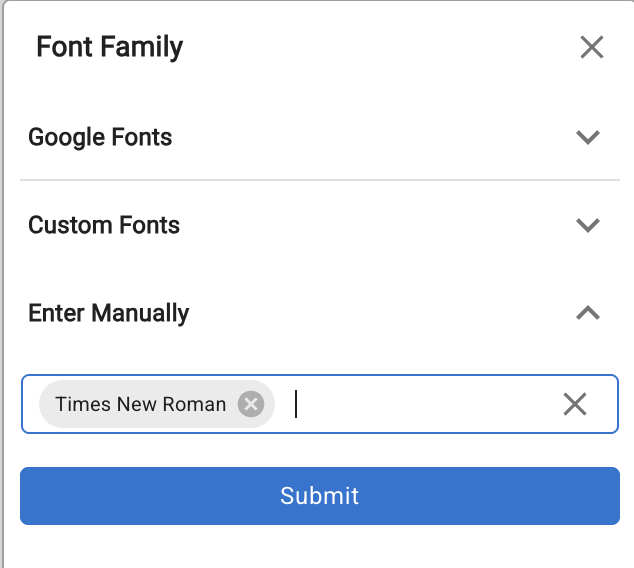Close the Font Family dialog
This screenshot has height=568, width=634.
click(x=592, y=47)
